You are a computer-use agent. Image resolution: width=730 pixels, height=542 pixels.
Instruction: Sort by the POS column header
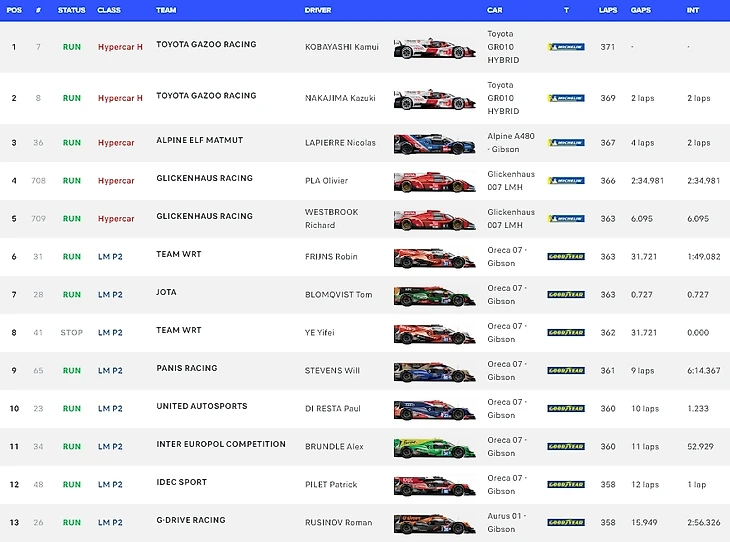pos(15,9)
